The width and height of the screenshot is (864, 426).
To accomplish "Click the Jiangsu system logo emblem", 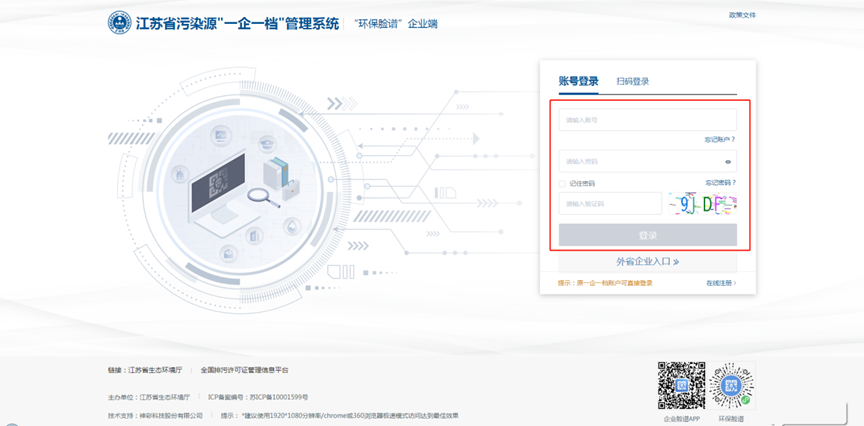I will tap(119, 22).
